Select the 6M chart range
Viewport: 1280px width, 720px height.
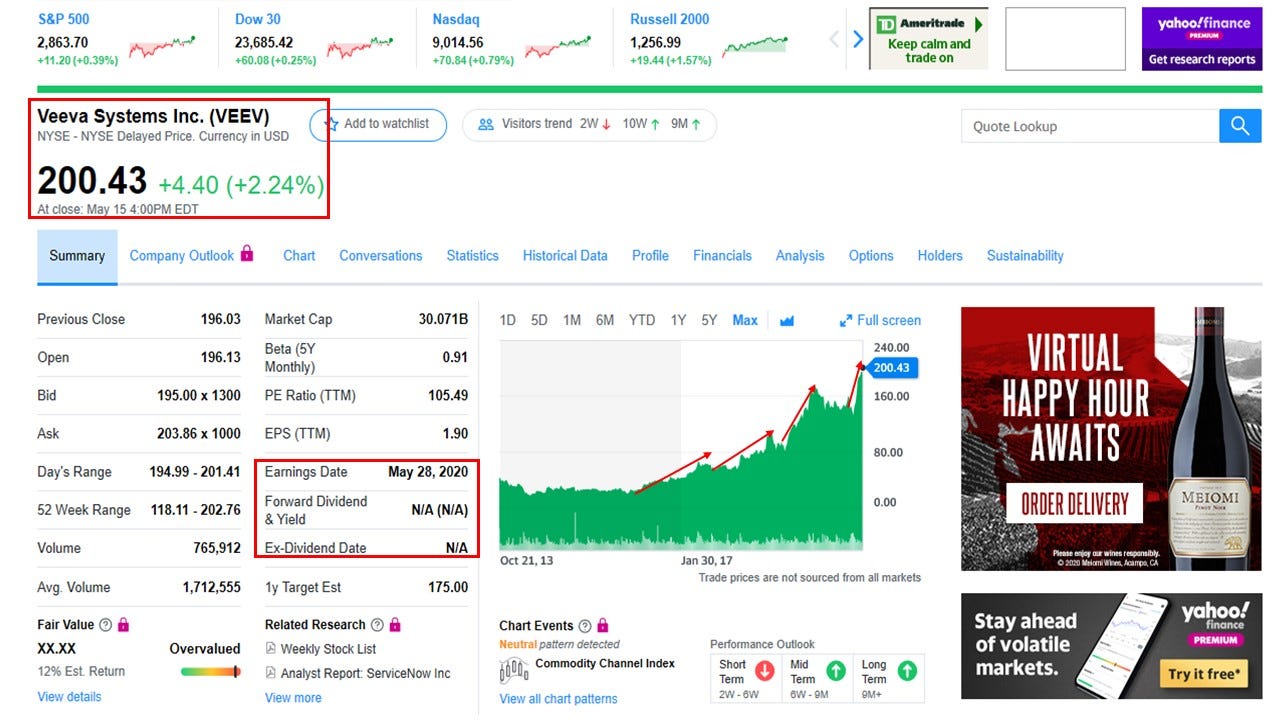tap(605, 321)
